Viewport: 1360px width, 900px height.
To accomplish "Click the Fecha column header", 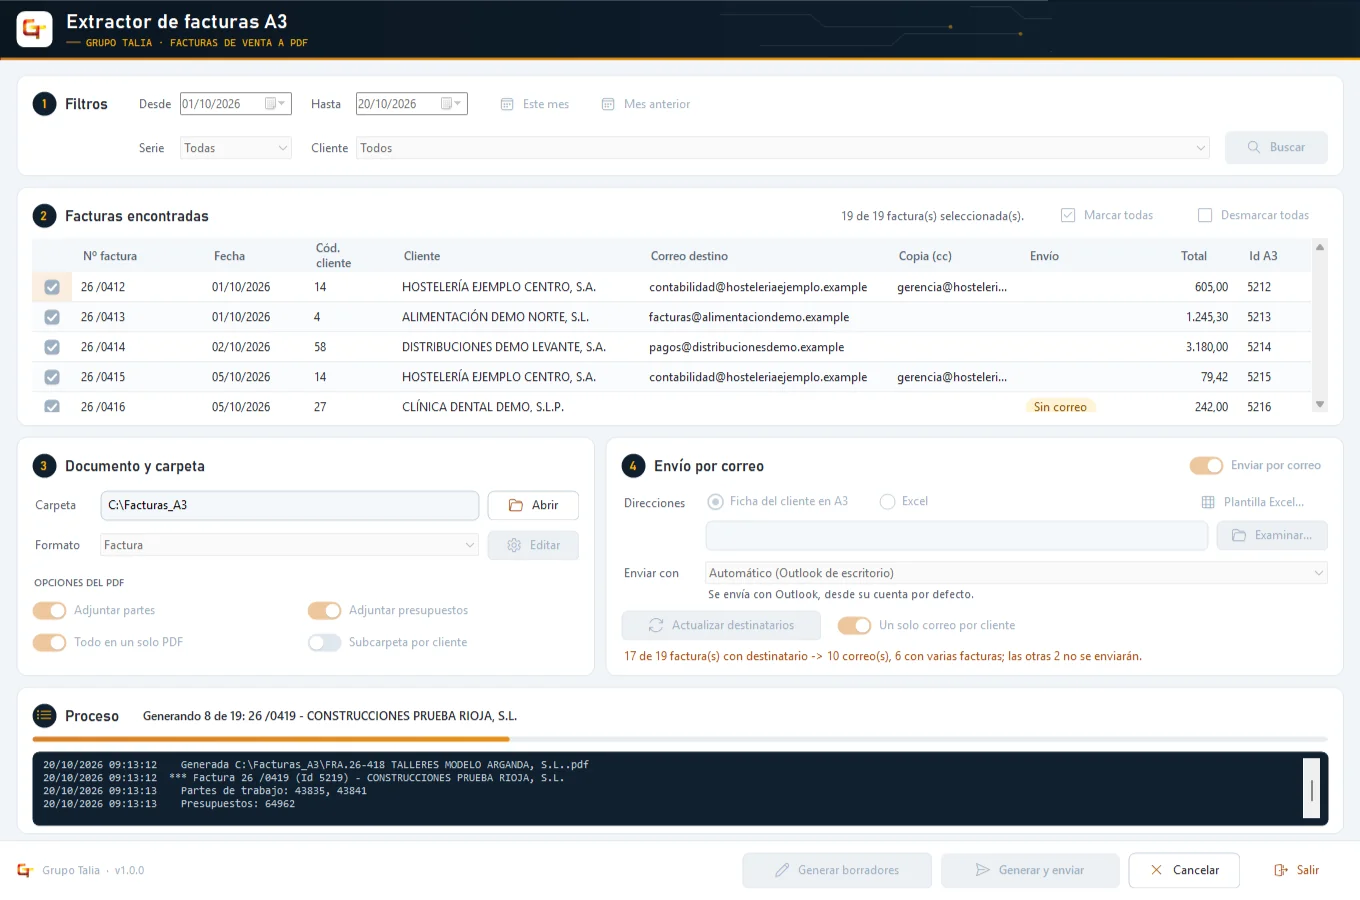I will click(229, 256).
